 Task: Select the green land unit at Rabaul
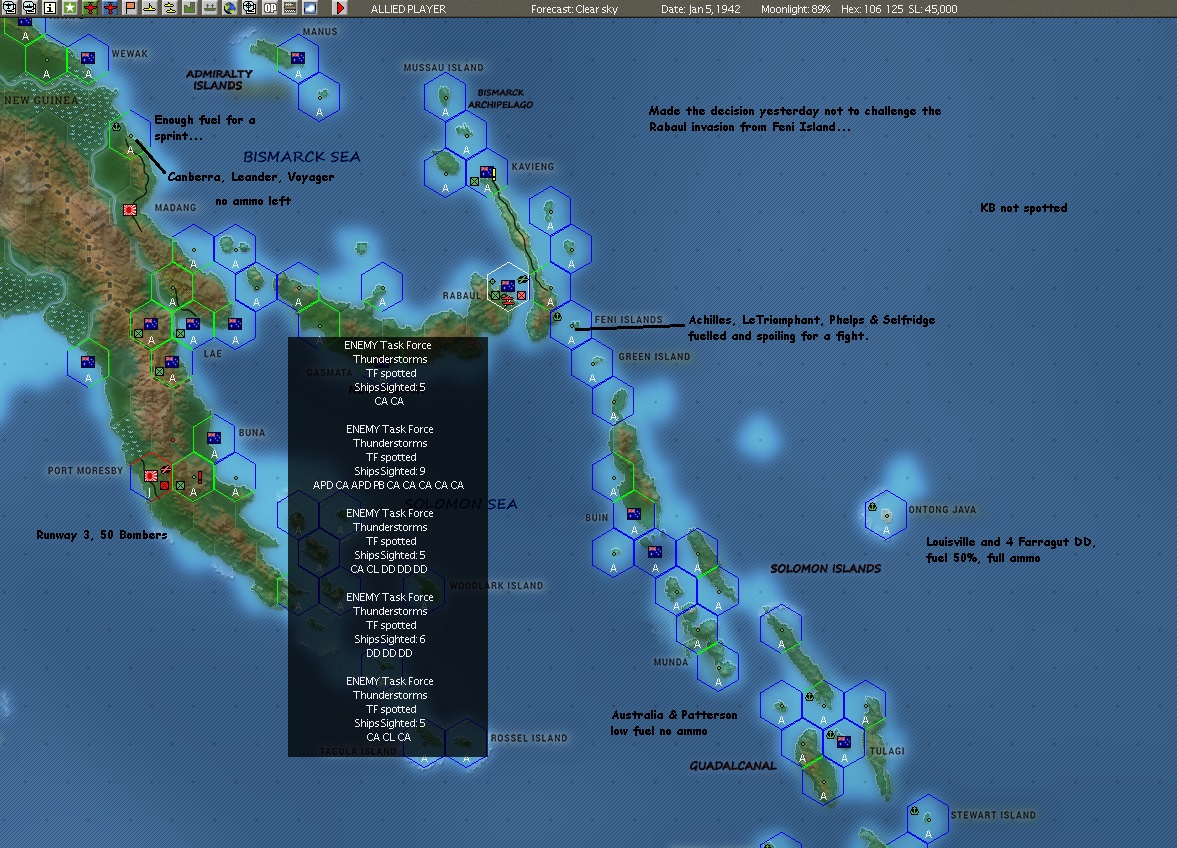point(495,295)
